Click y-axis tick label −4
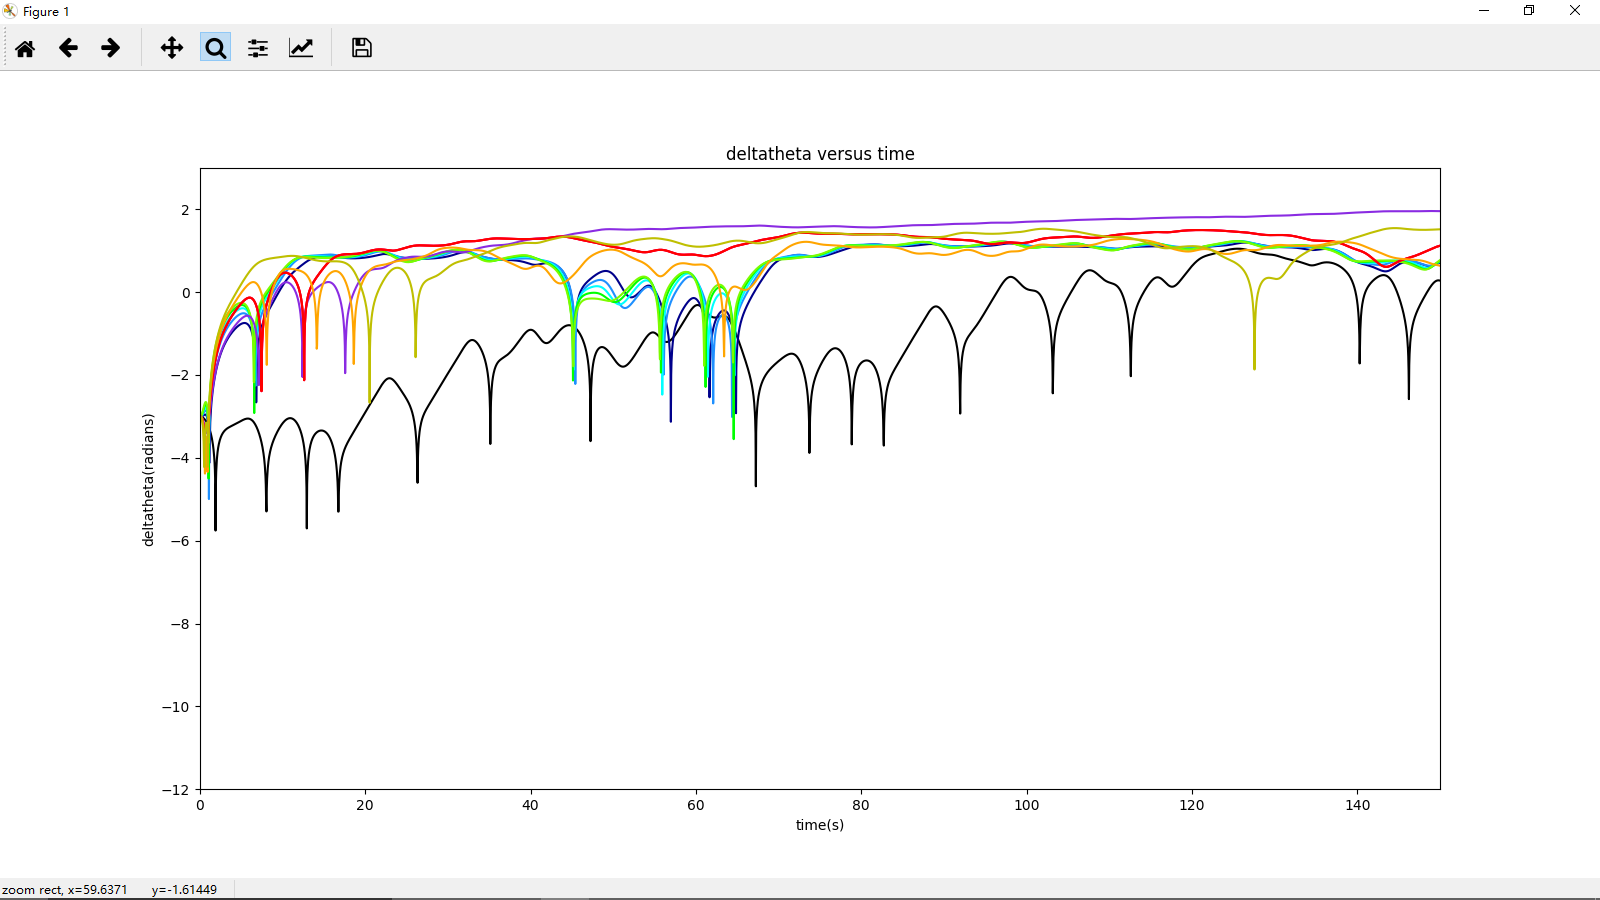1600x900 pixels. tap(180, 459)
